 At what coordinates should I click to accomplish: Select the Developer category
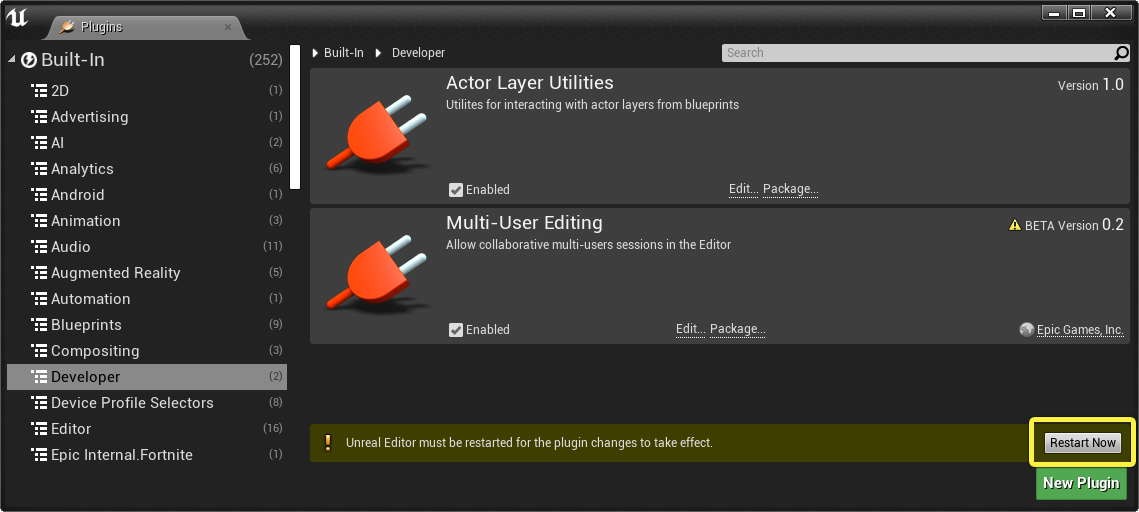point(147,377)
